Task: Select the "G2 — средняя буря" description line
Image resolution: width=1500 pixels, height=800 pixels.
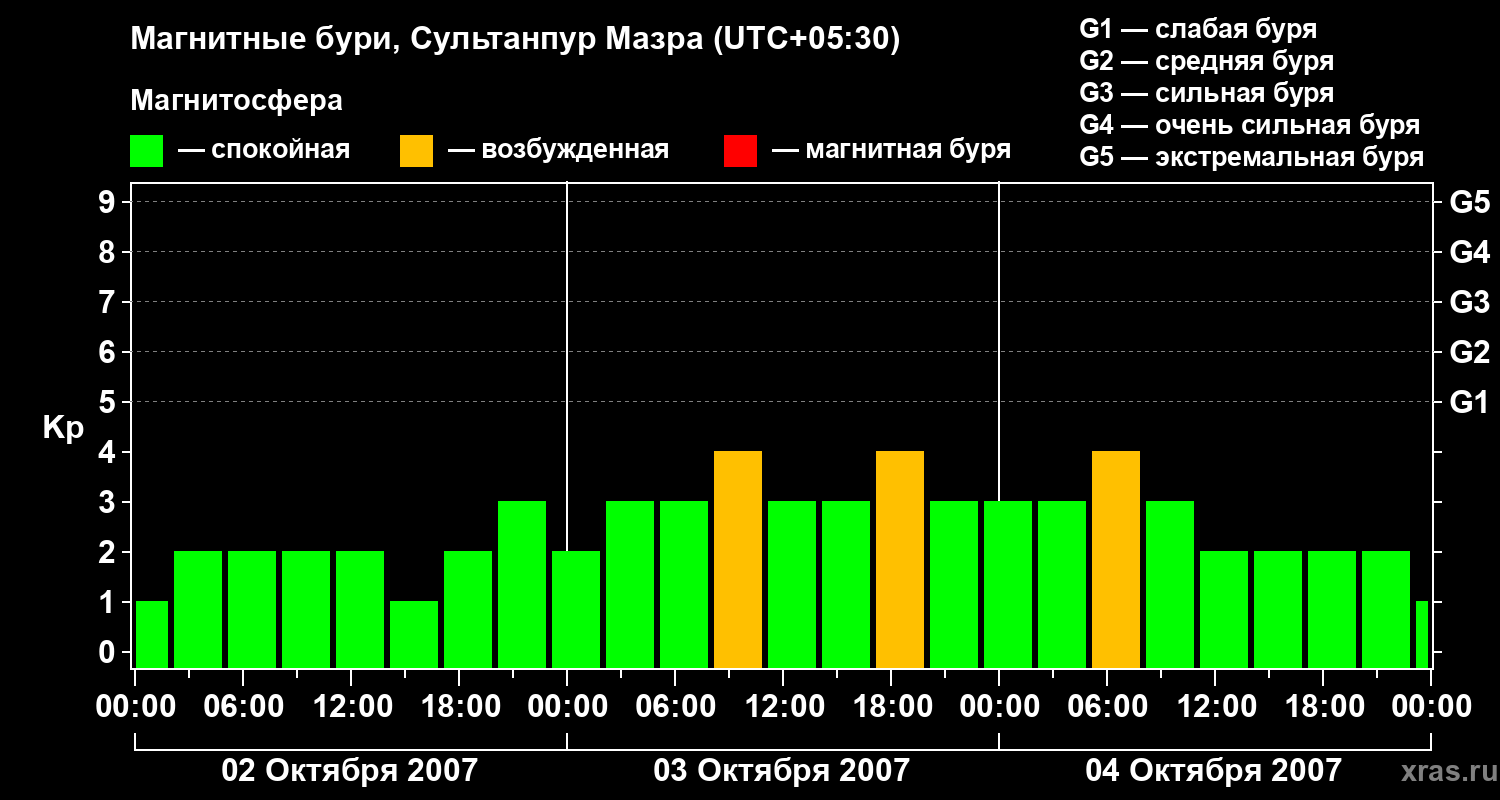Action: [1207, 61]
